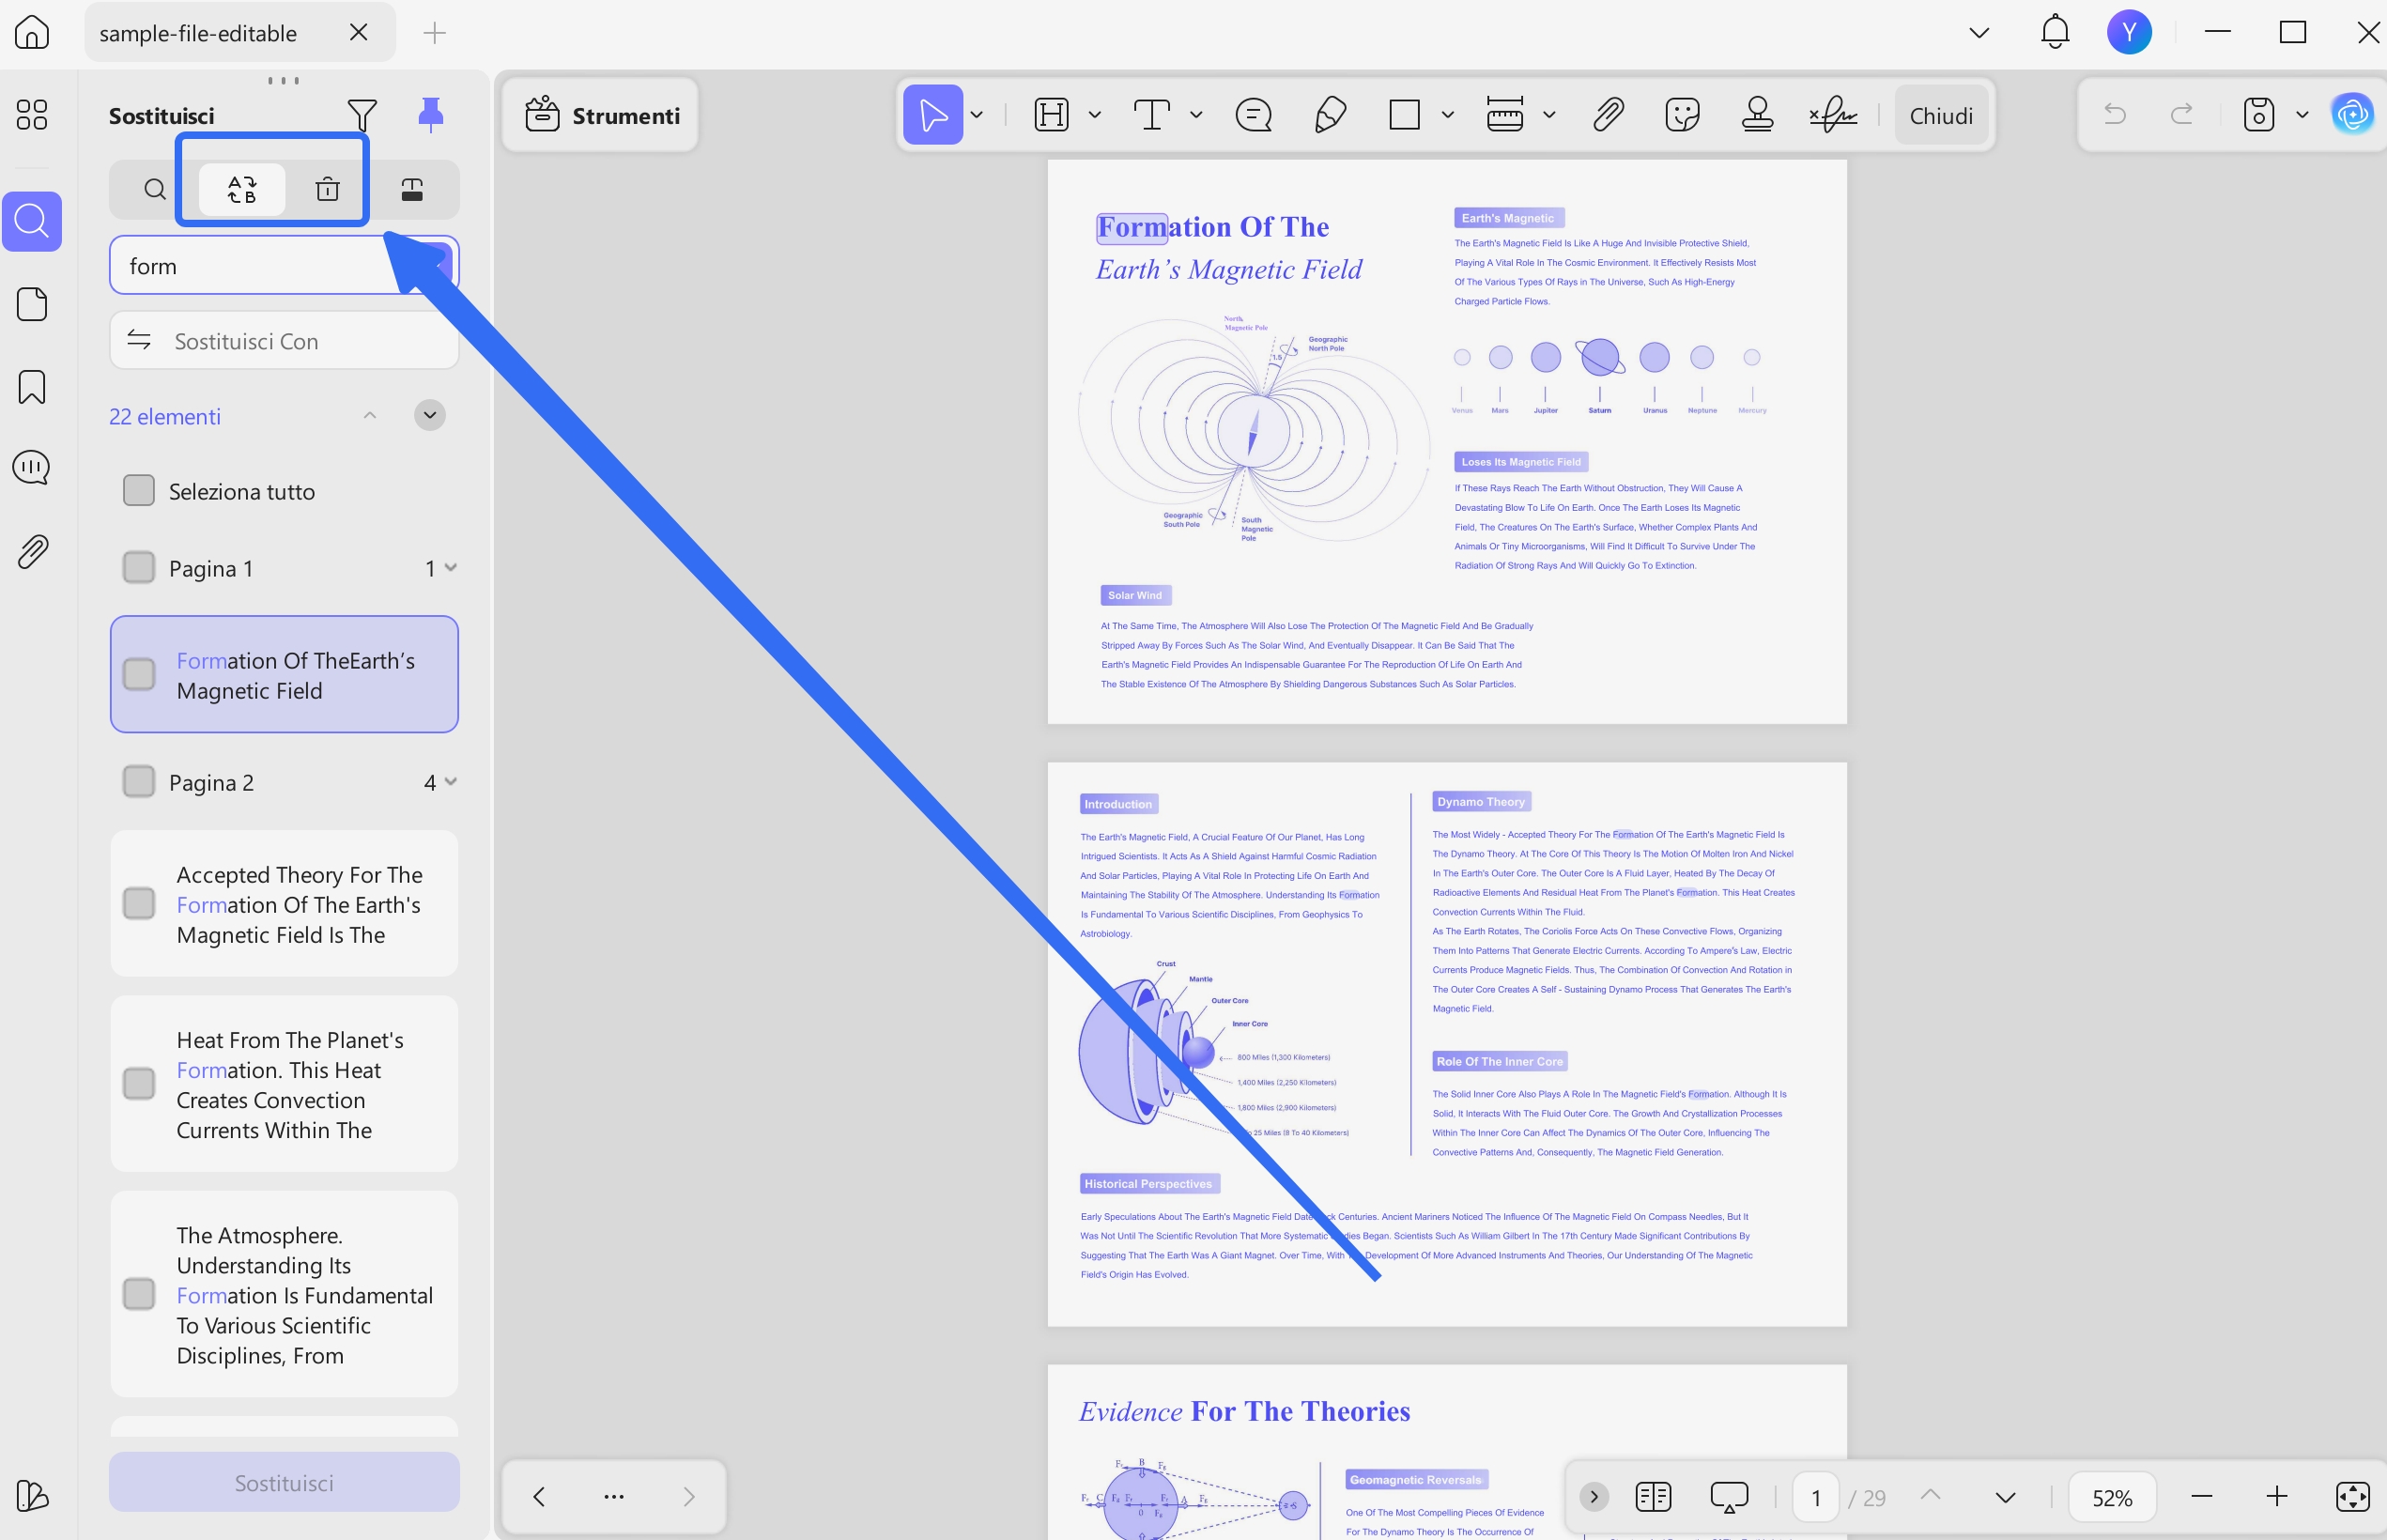Collapse the Pagina 2 results chevron

point(451,782)
